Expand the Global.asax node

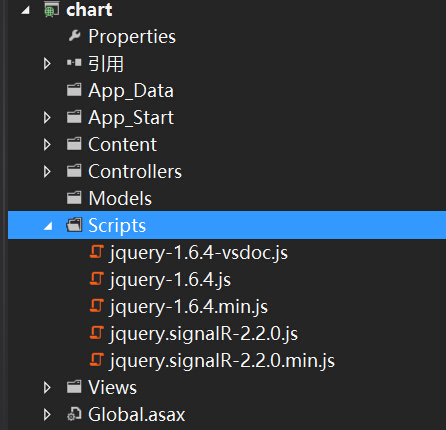point(47,414)
